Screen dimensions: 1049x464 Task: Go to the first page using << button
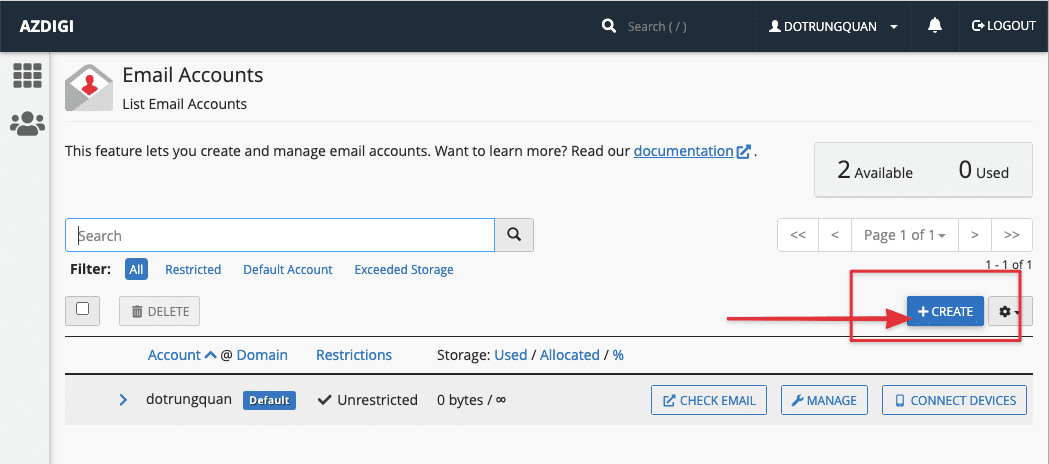[797, 235]
